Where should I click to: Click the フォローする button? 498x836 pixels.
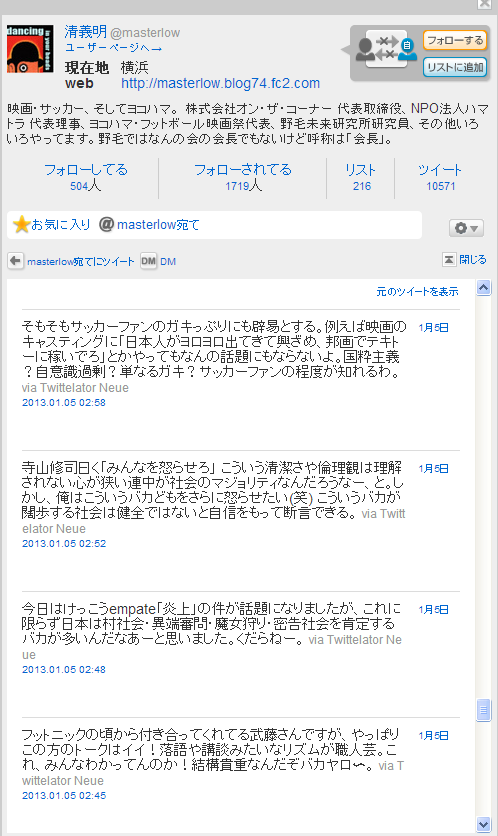pyautogui.click(x=455, y=41)
